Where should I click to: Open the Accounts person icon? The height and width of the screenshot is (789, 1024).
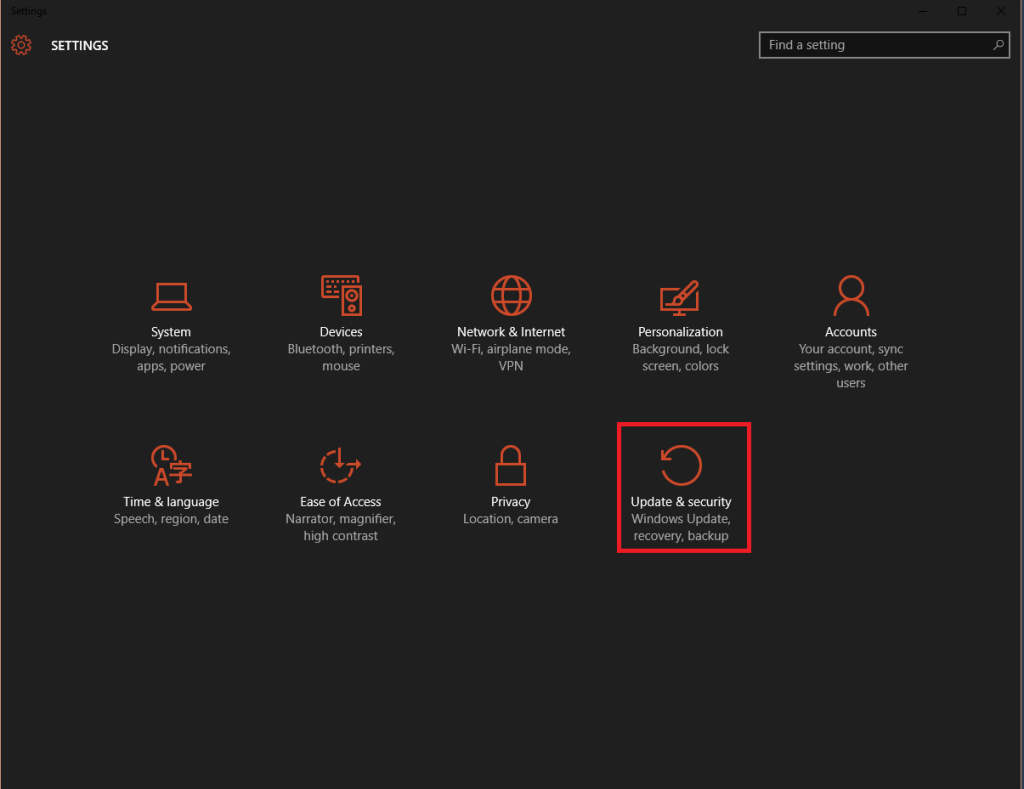click(x=851, y=296)
